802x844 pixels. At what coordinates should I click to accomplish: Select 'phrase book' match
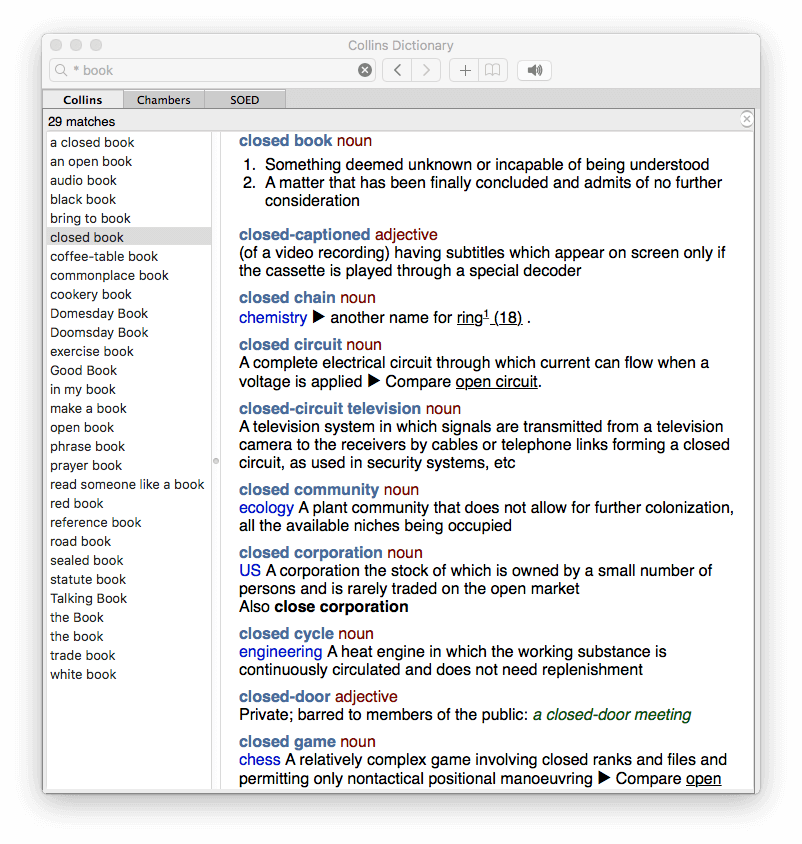pyautogui.click(x=129, y=446)
